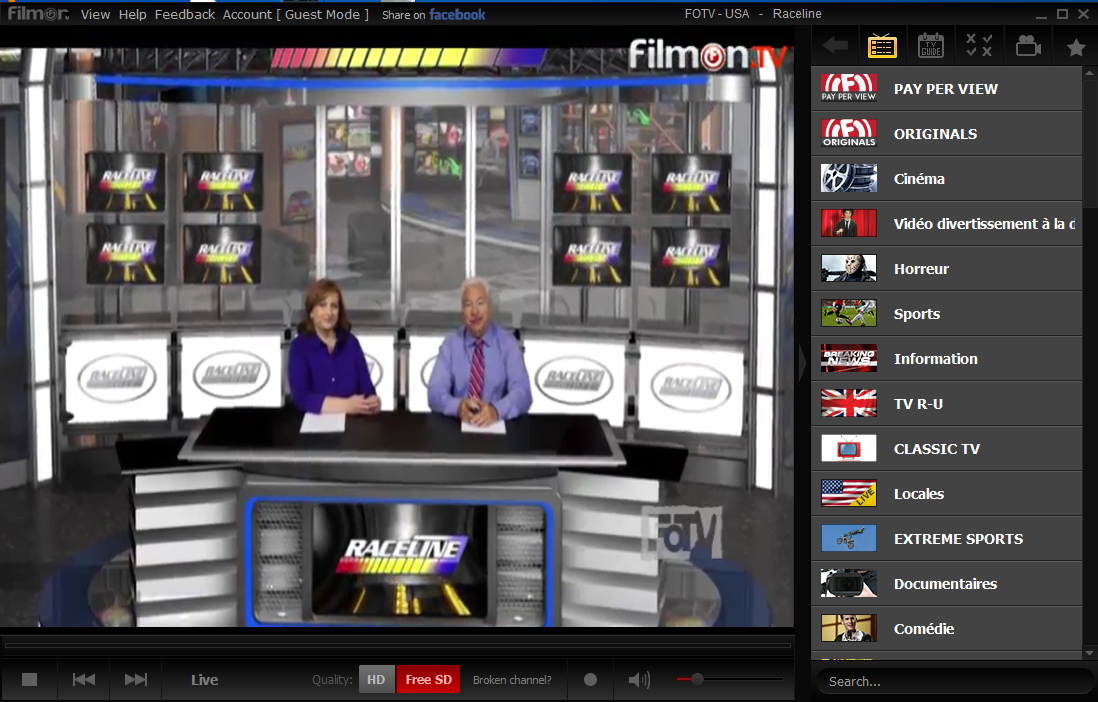Click the checkmarks and crosses icon
Screen dimensions: 1098x702
[979, 46]
